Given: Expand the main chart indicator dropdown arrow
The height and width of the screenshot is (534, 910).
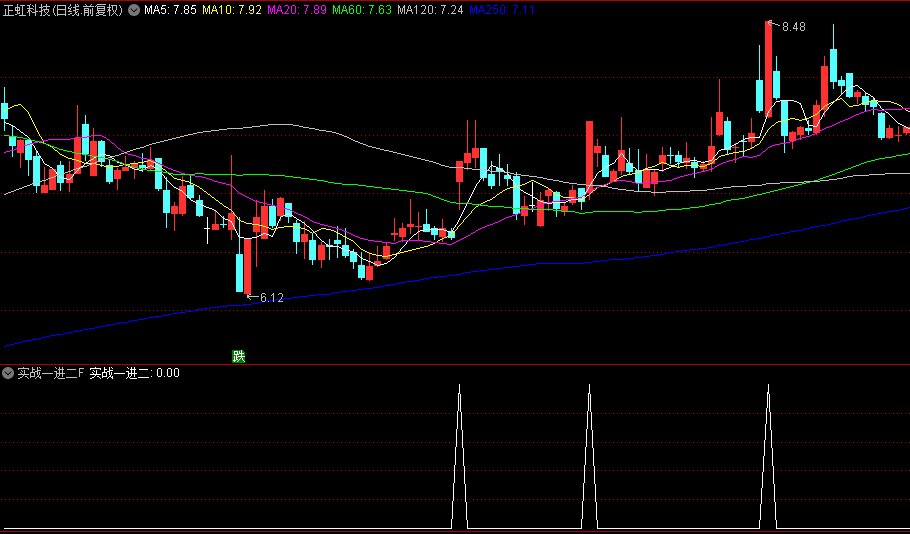Looking at the screenshot, I should [134, 10].
